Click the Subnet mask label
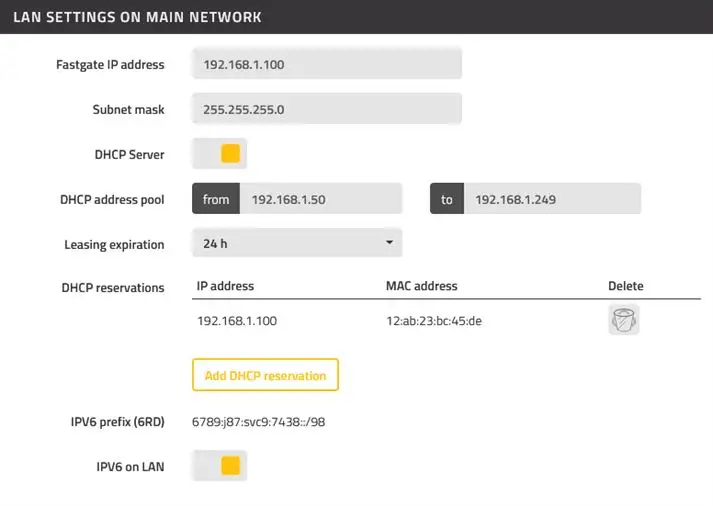 pyautogui.click(x=128, y=110)
